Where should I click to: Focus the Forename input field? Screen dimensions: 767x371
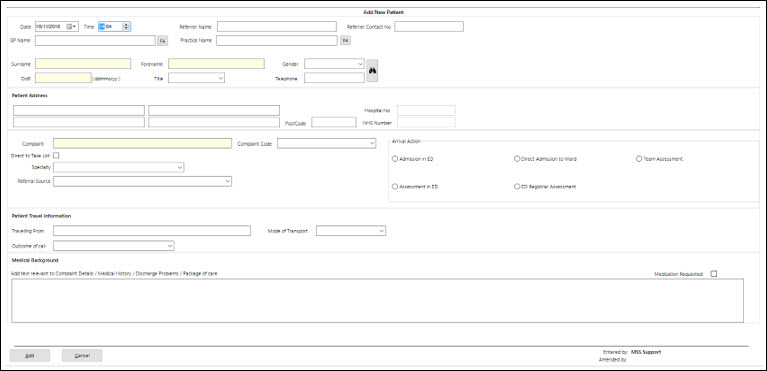point(216,64)
